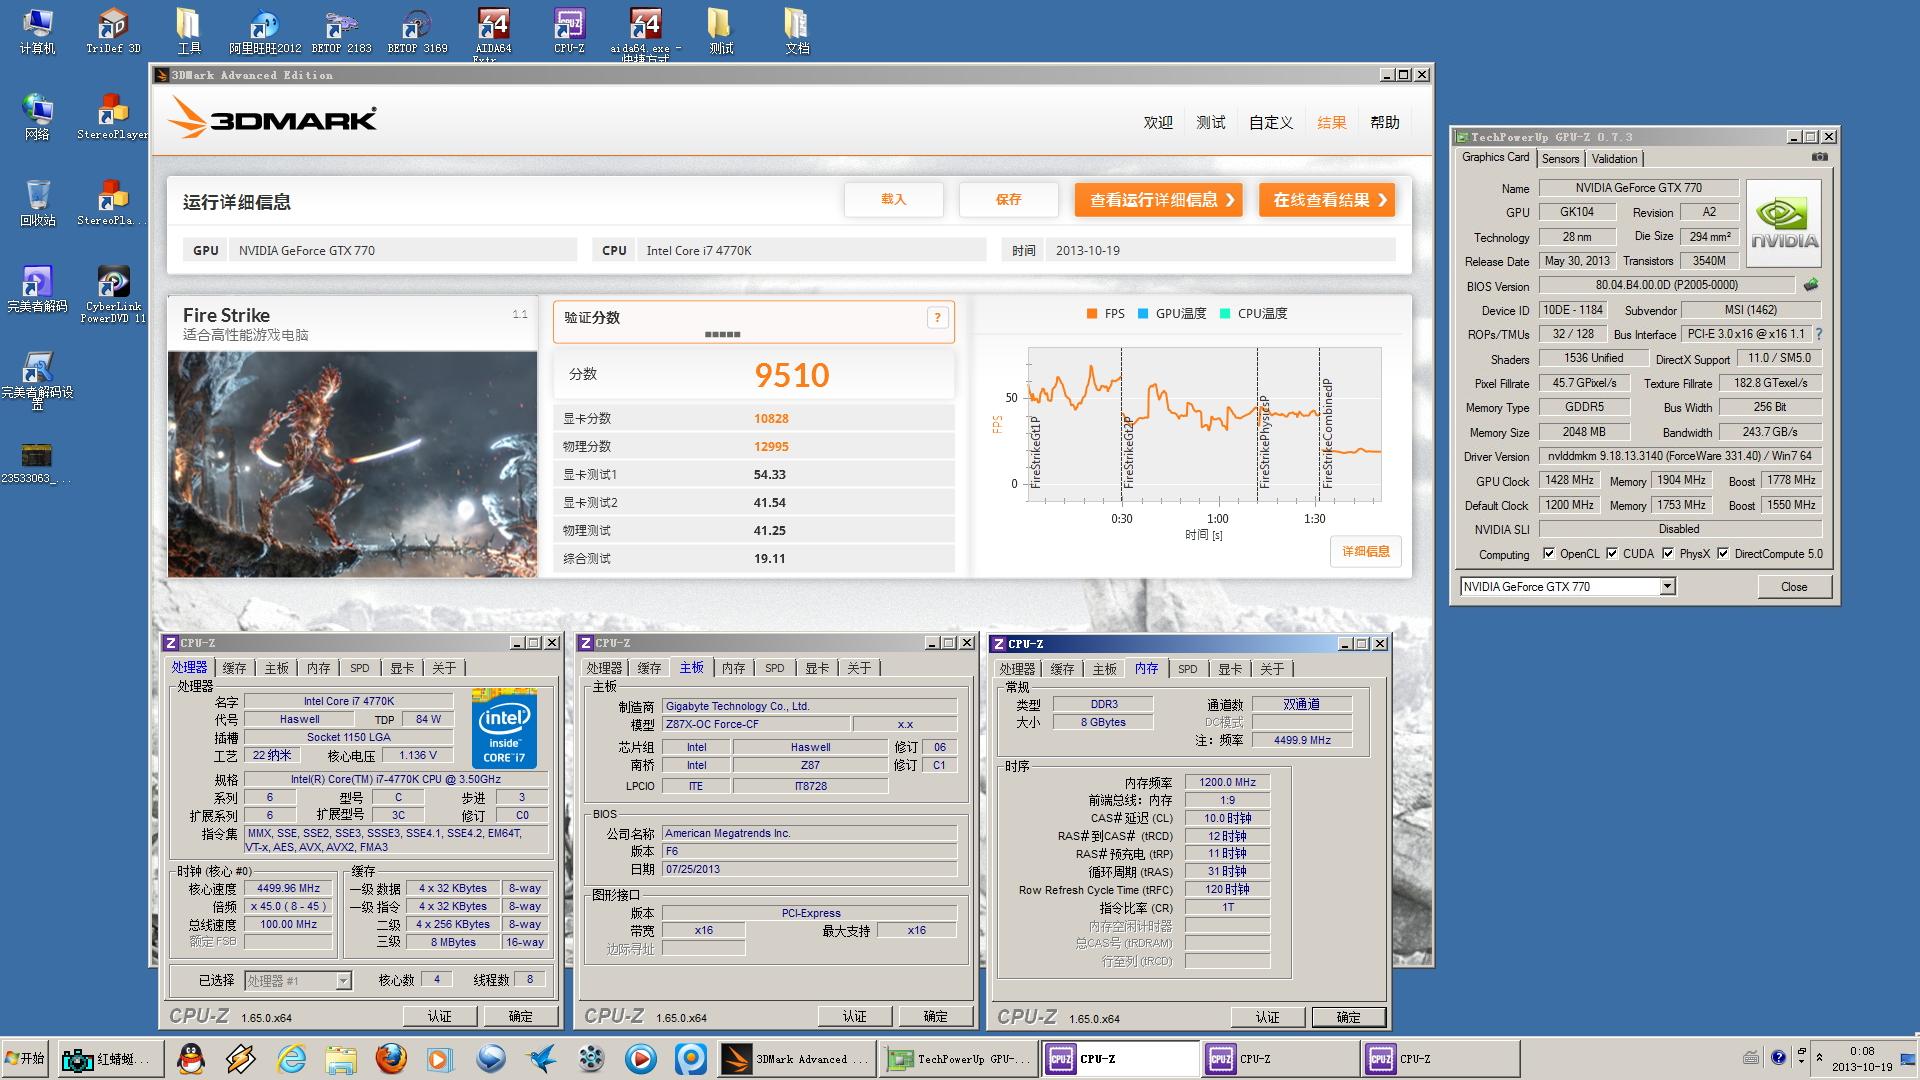1920x1080 pixels.
Task: Toggle CUDA checkbox in GPU-Z
Action: 1612,553
